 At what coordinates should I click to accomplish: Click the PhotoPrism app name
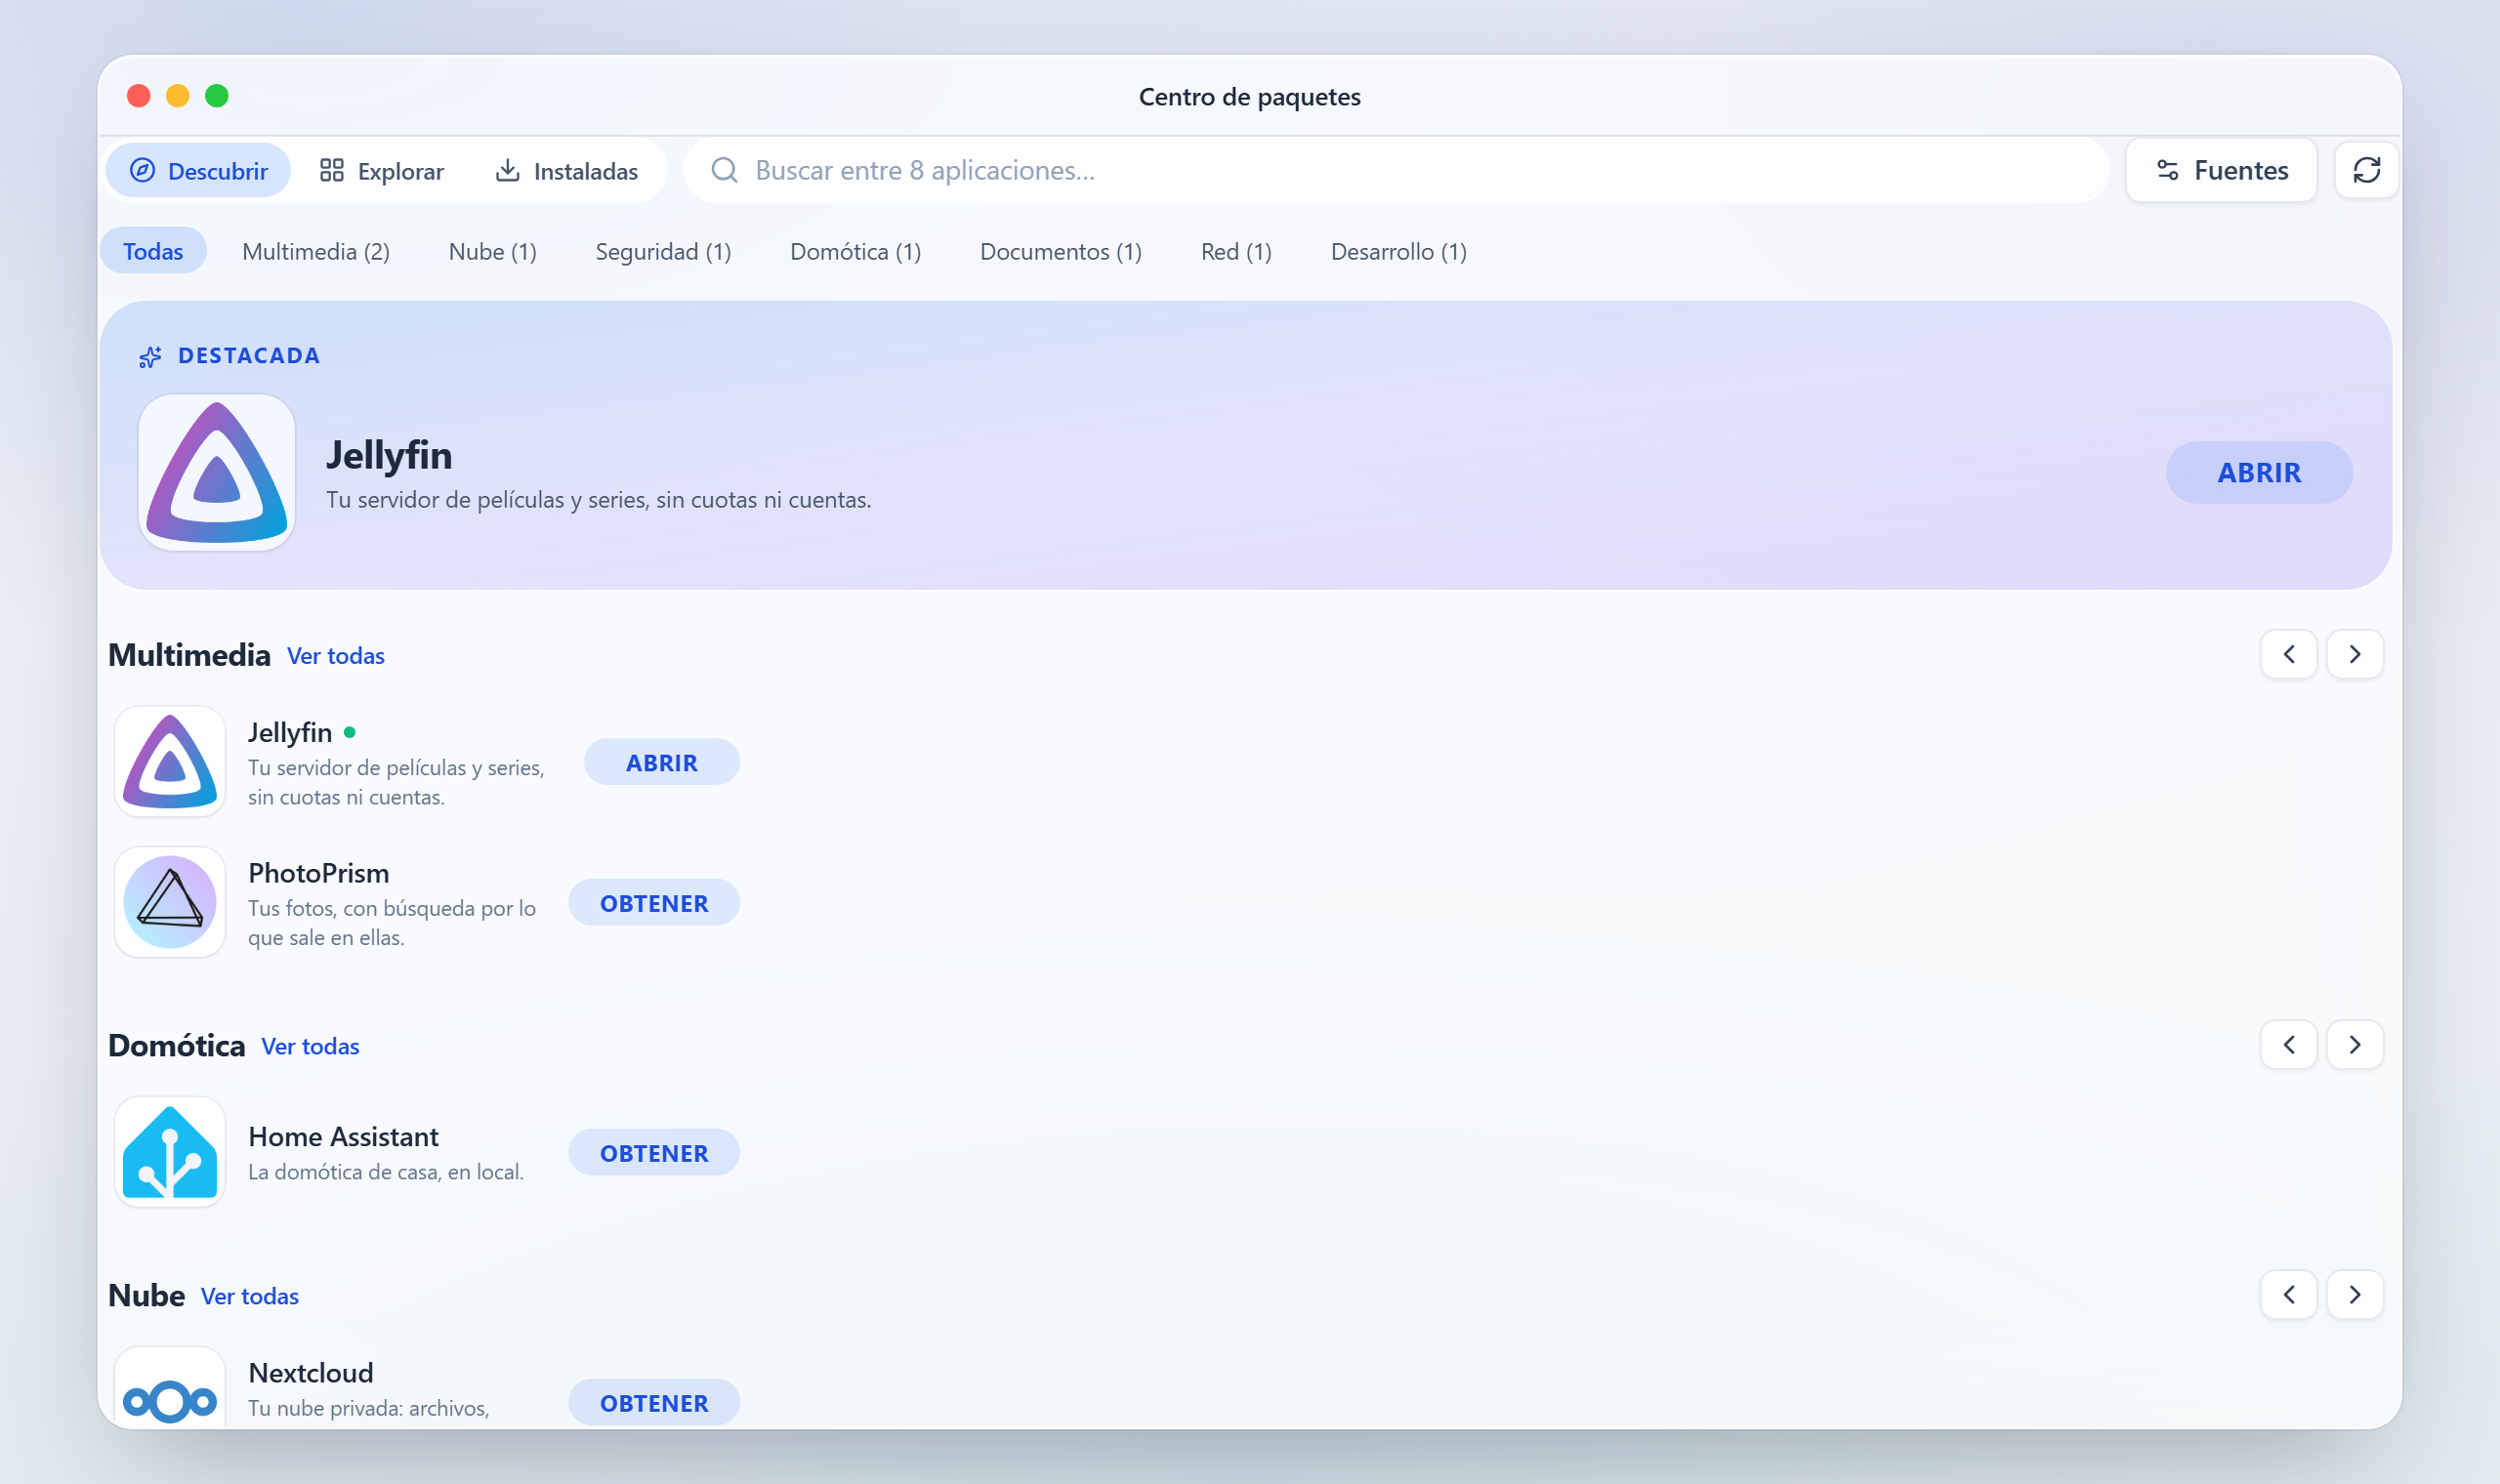319,873
